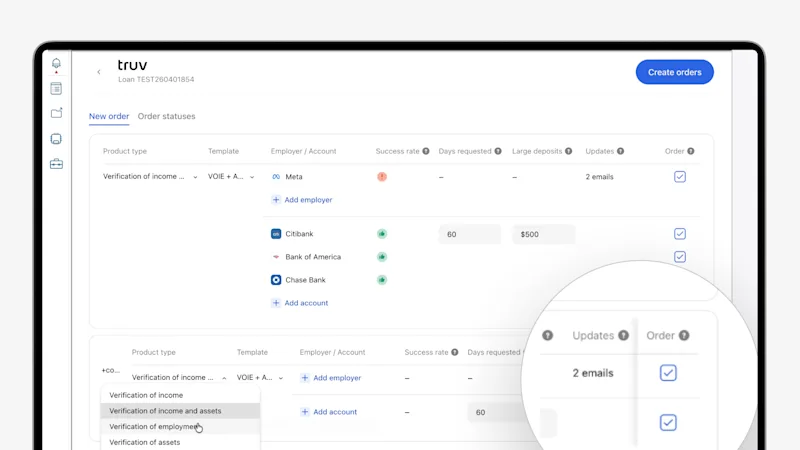Open lower Template VOIE + A... dropdown
The width and height of the screenshot is (800, 450).
coord(260,378)
